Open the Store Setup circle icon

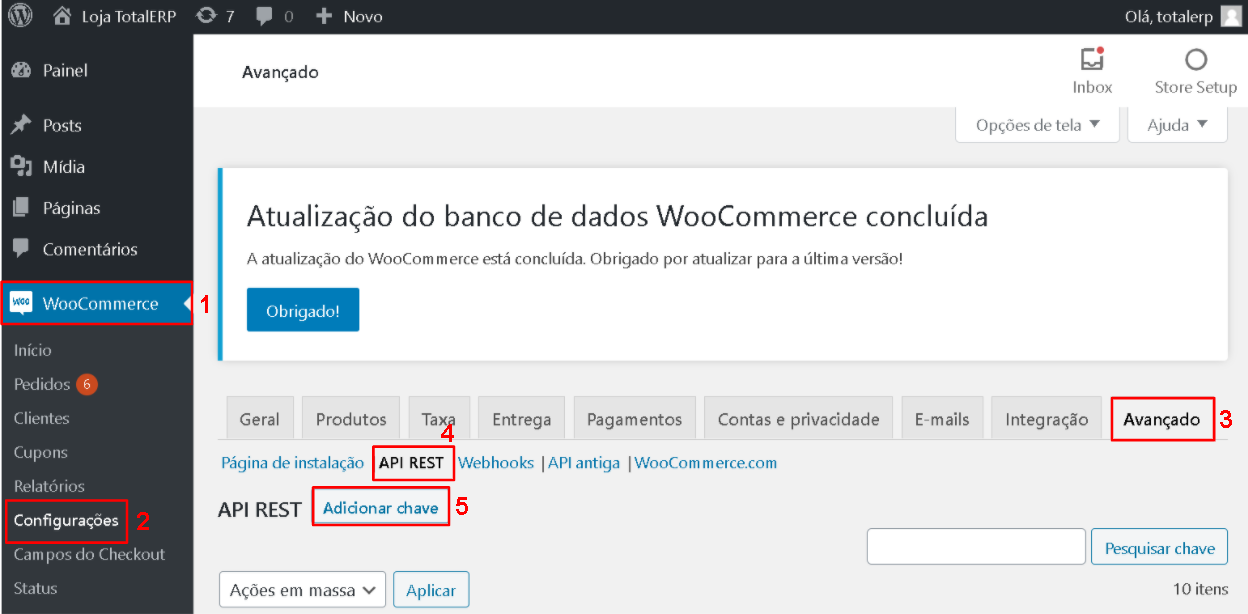1196,59
